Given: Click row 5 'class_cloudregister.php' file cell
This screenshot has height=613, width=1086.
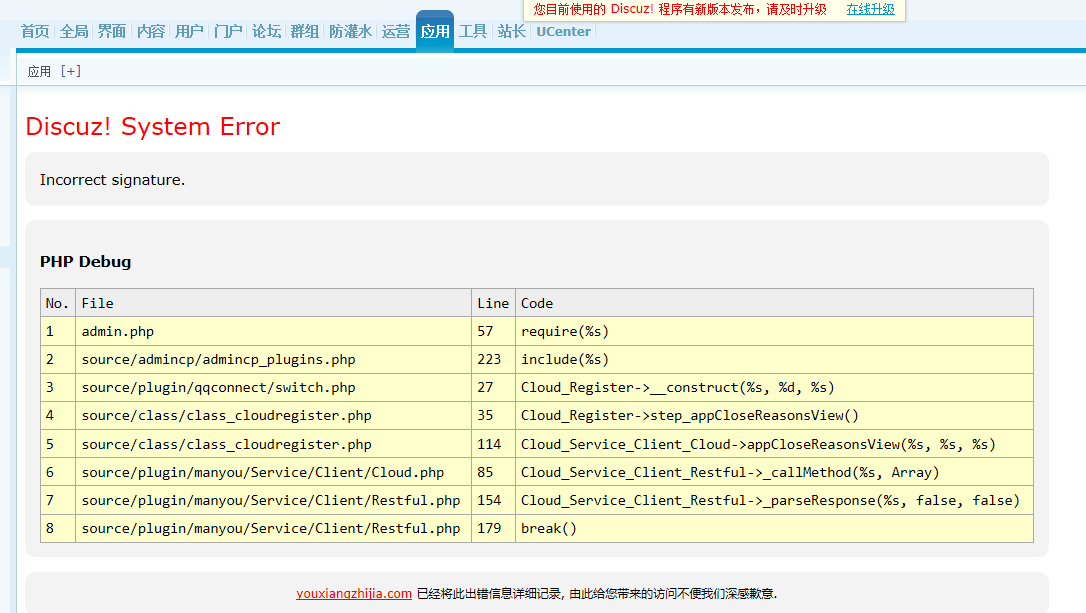Looking at the screenshot, I should [273, 444].
